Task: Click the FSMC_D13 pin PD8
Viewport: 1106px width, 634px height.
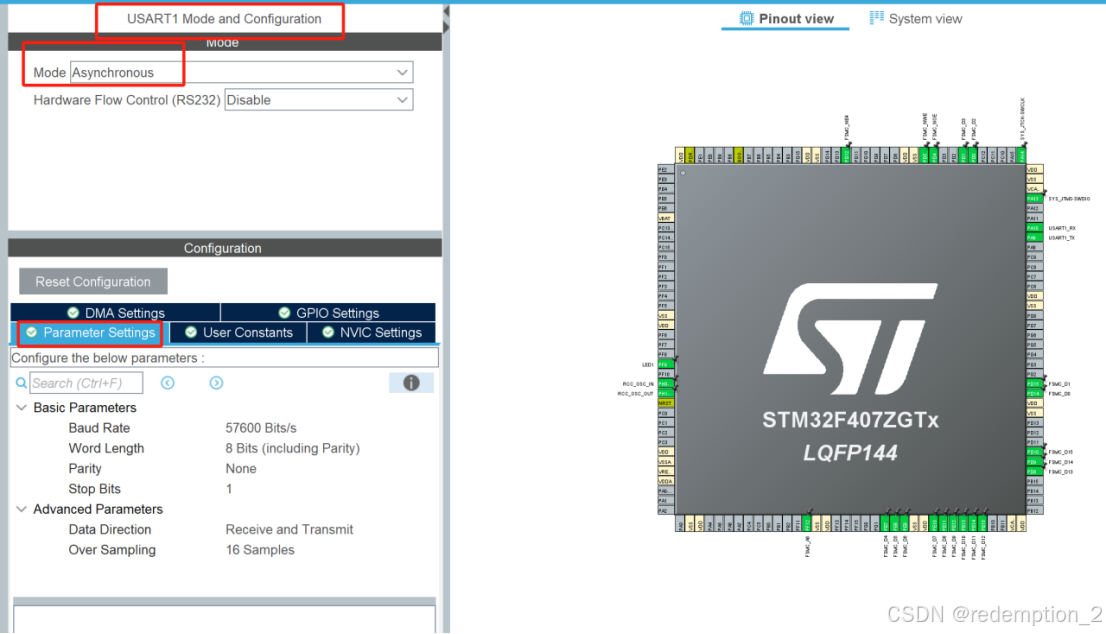Action: pyautogui.click(x=1034, y=472)
